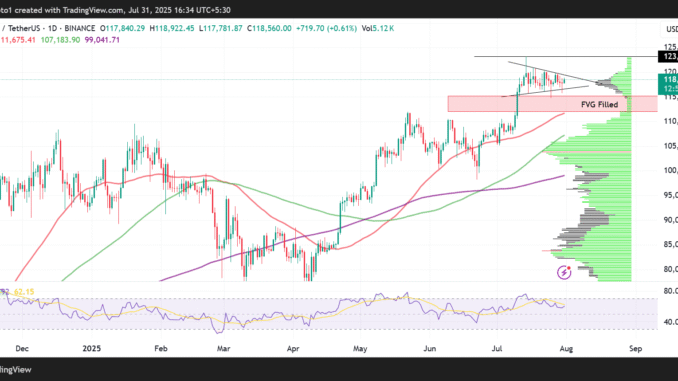Select the FVG Filled text label
Viewport: 678px width, 381px height.
pos(599,104)
